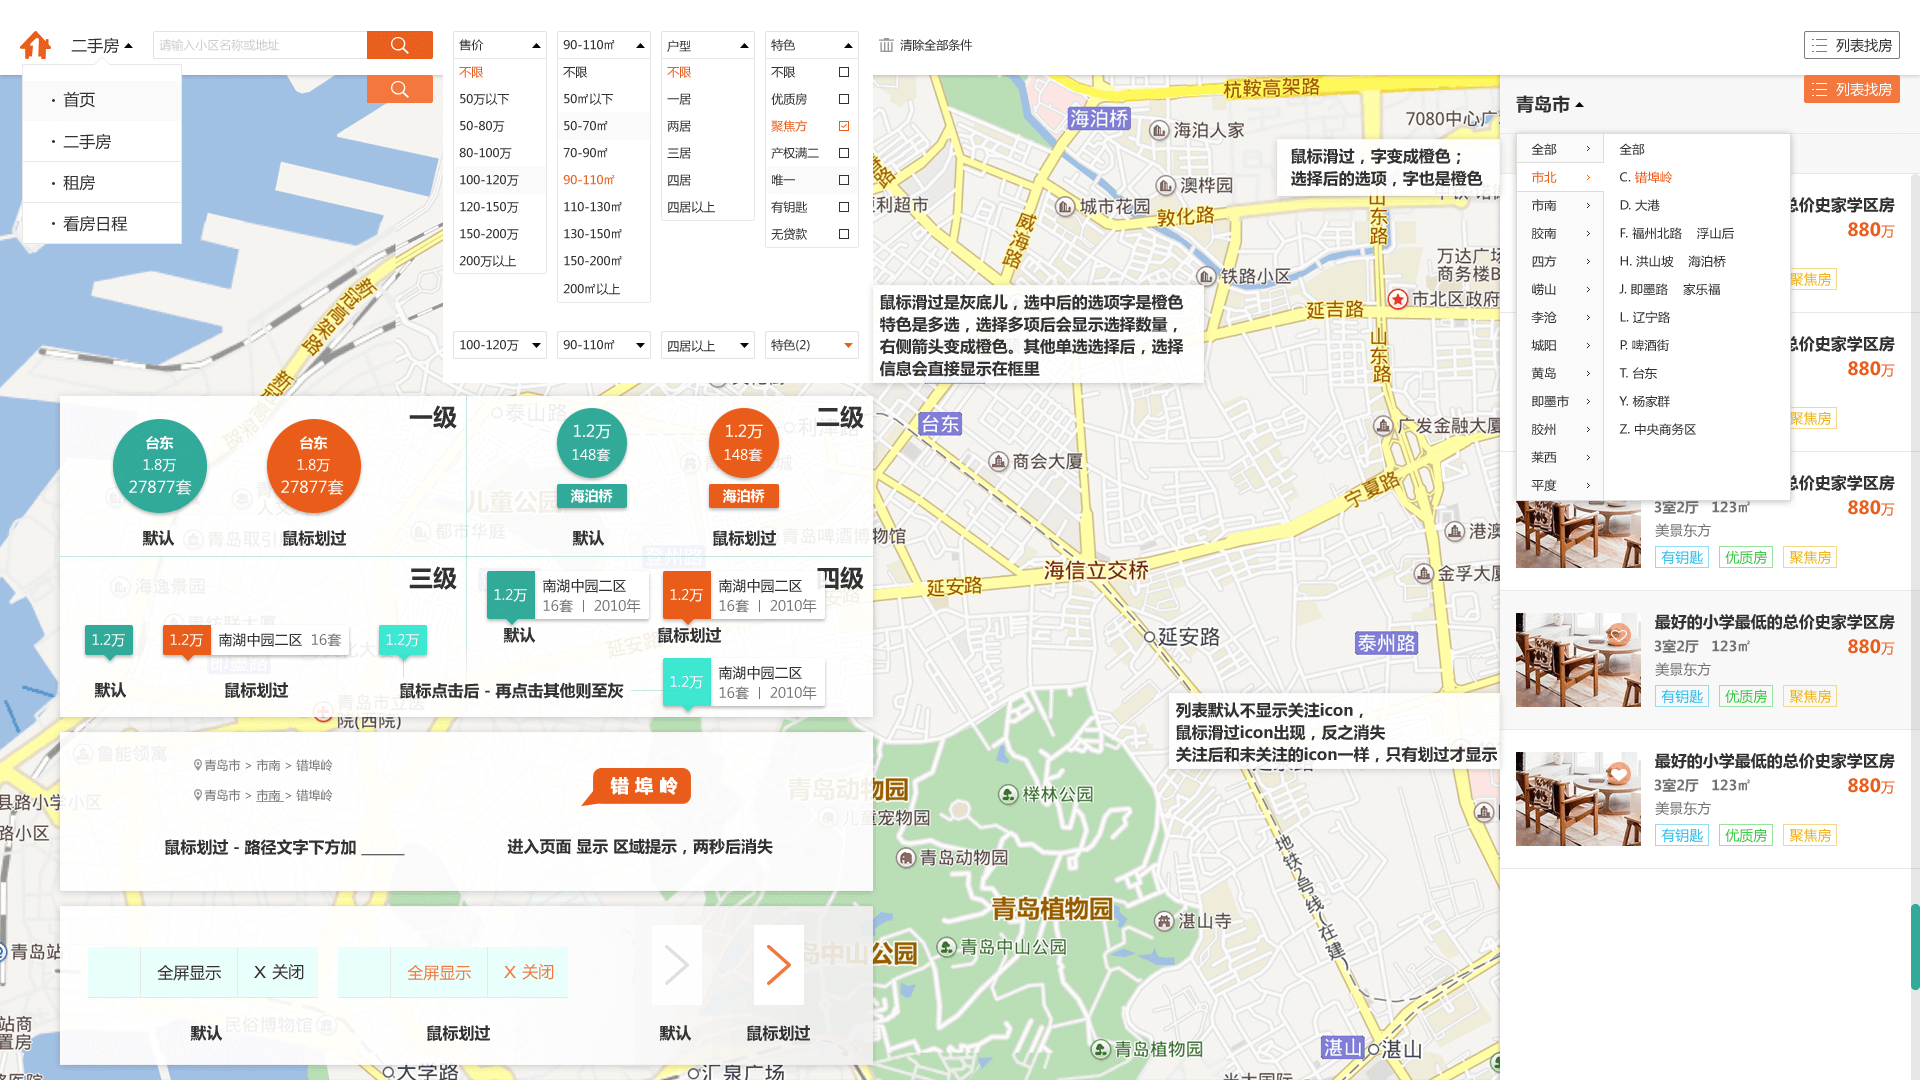The height and width of the screenshot is (1080, 1920).
Task: Click the green scrollbar on right edge
Action: tap(1914, 945)
